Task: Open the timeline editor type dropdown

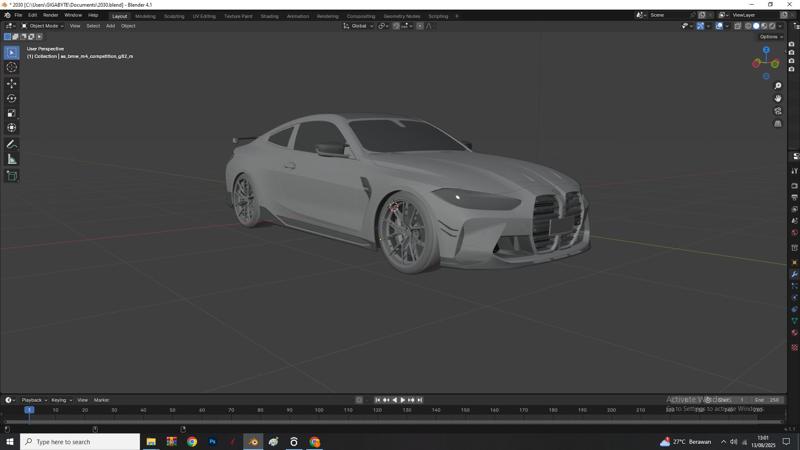Action: click(10, 400)
